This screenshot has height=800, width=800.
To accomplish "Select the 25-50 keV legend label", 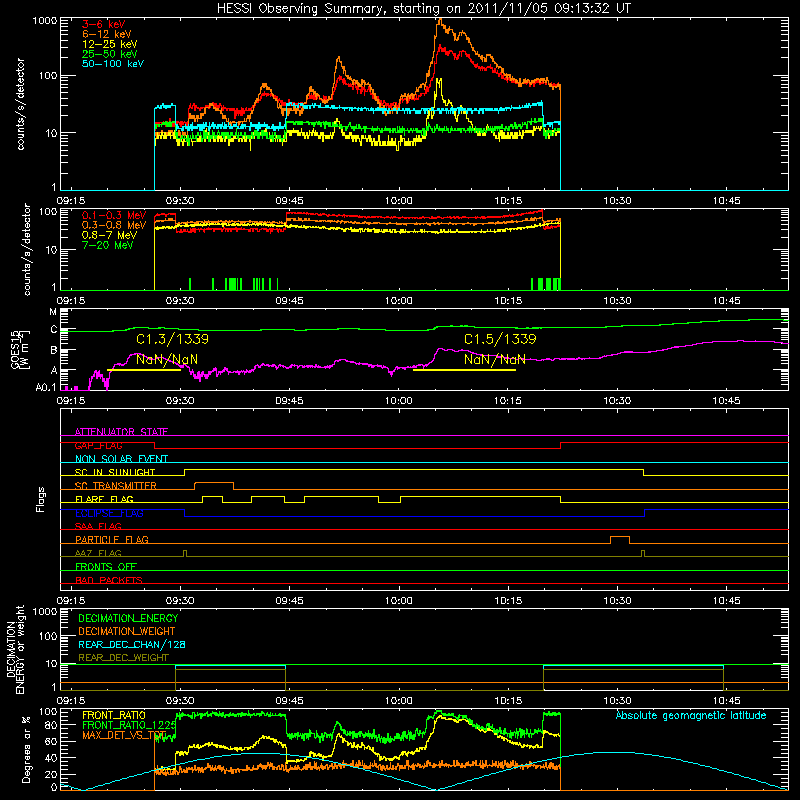I will click(110, 54).
